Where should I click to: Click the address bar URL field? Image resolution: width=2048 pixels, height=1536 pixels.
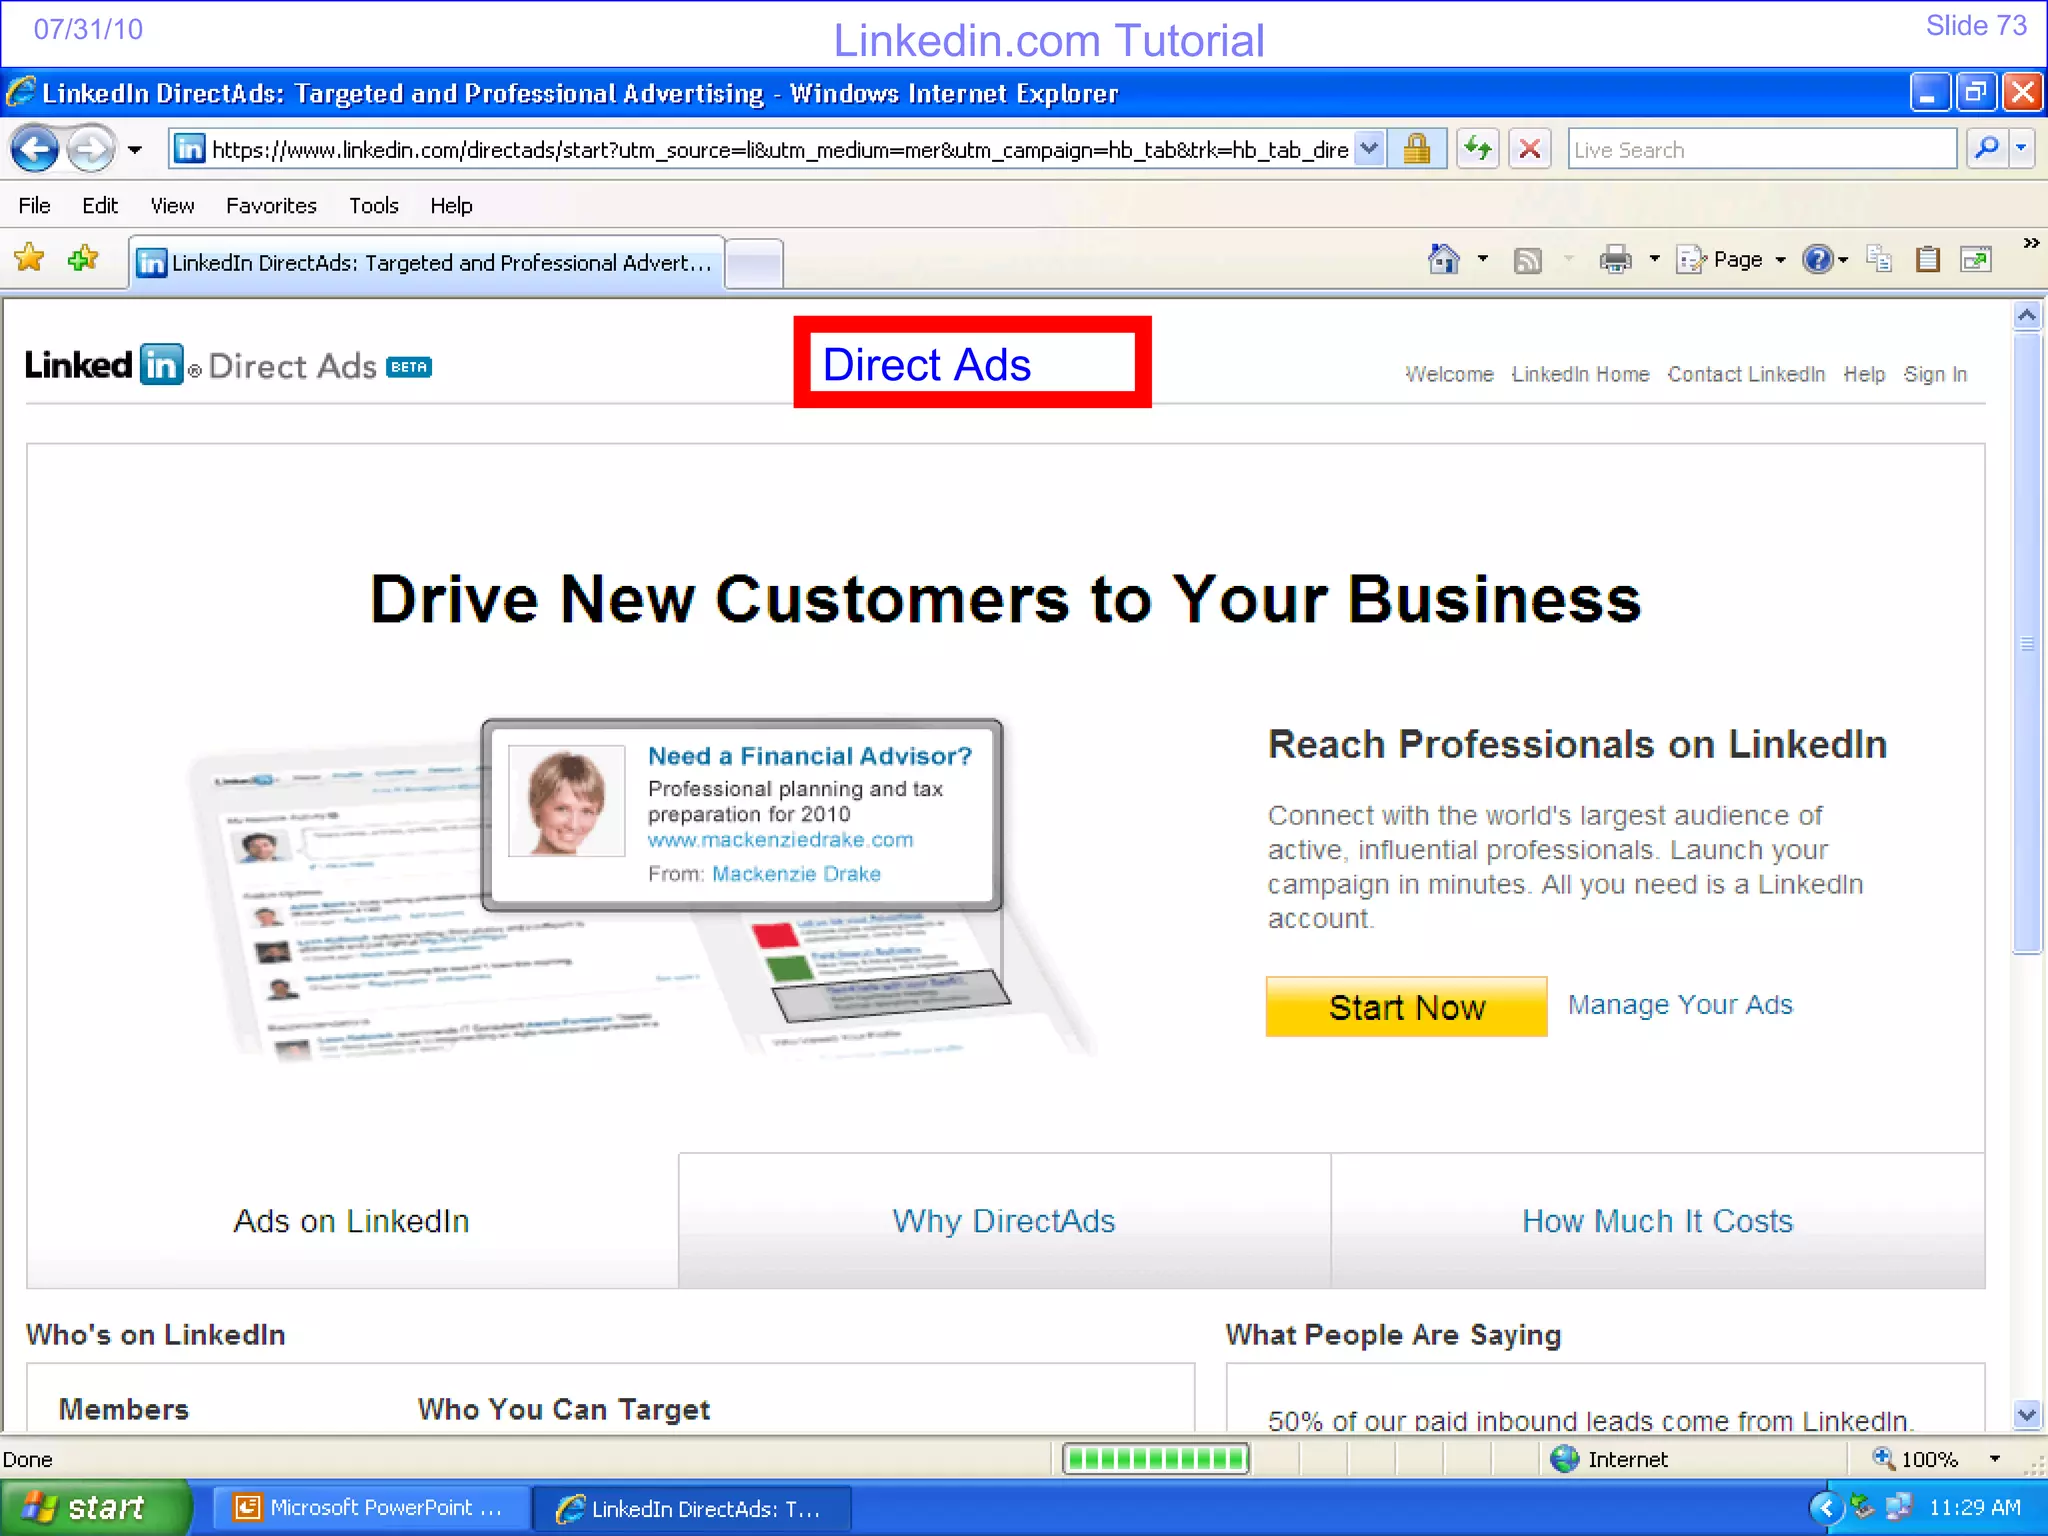[763, 150]
